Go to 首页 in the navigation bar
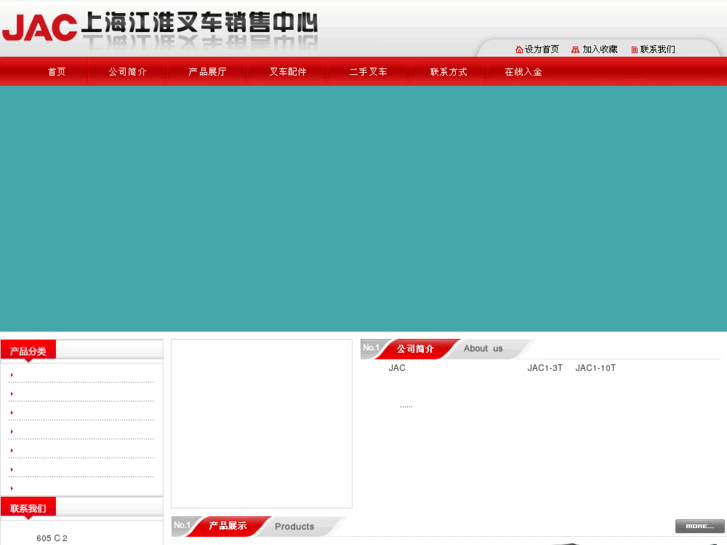The height and width of the screenshot is (545, 727). pos(57,71)
